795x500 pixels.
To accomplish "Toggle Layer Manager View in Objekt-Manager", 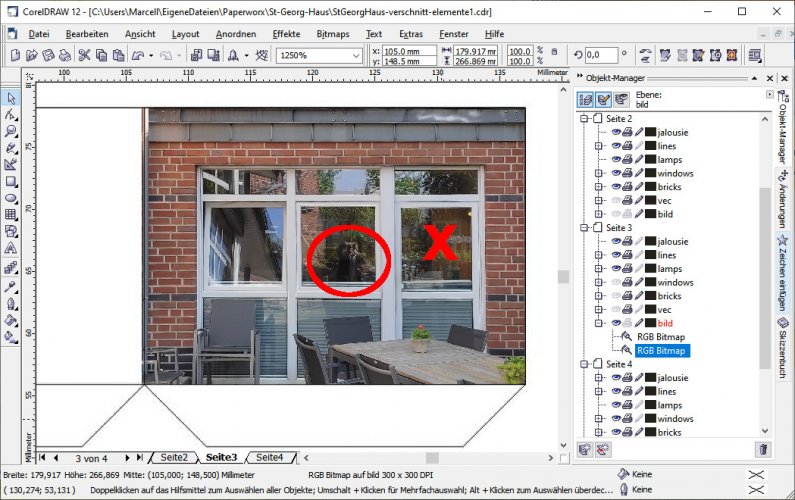I will click(x=622, y=99).
